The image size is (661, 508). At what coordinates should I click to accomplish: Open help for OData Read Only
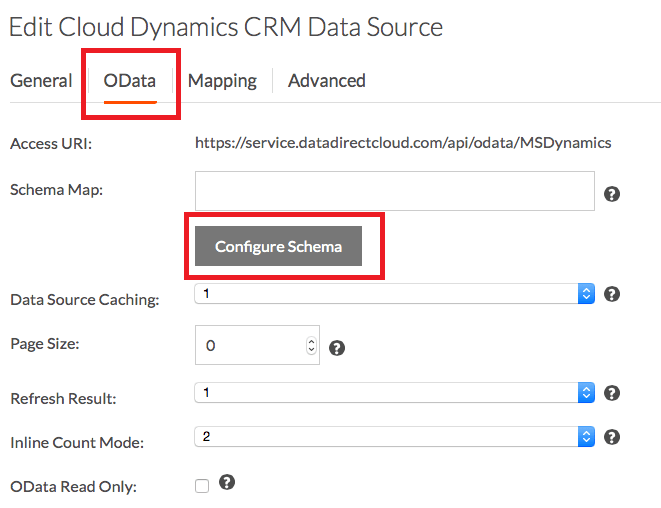[227, 483]
